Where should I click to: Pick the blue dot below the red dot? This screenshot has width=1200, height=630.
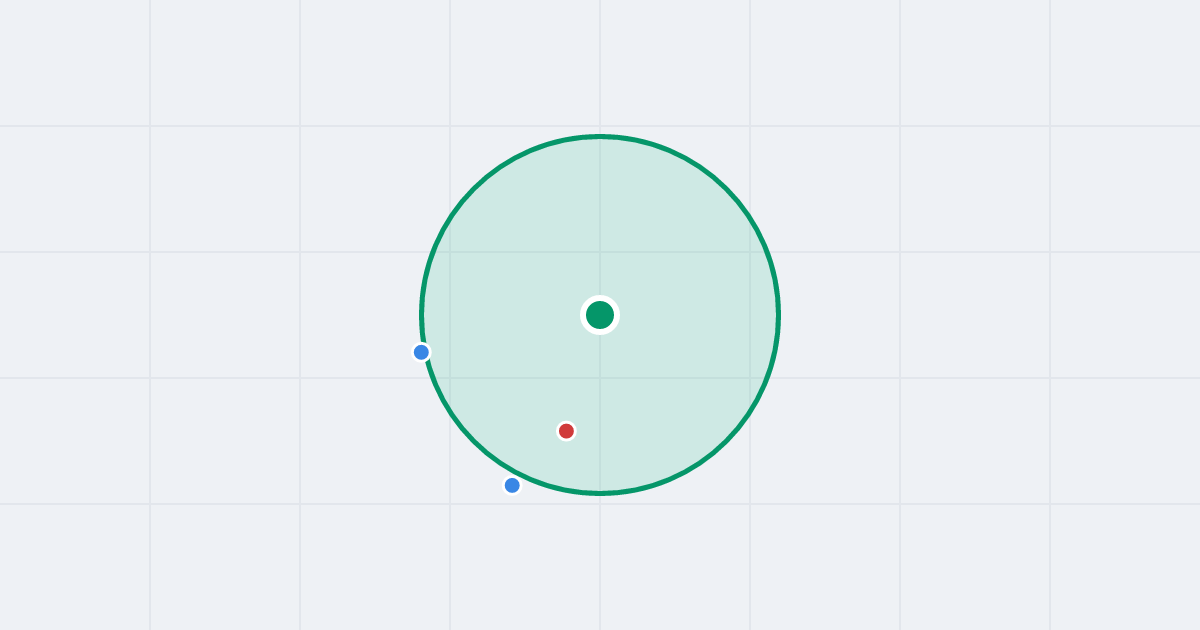coord(512,485)
